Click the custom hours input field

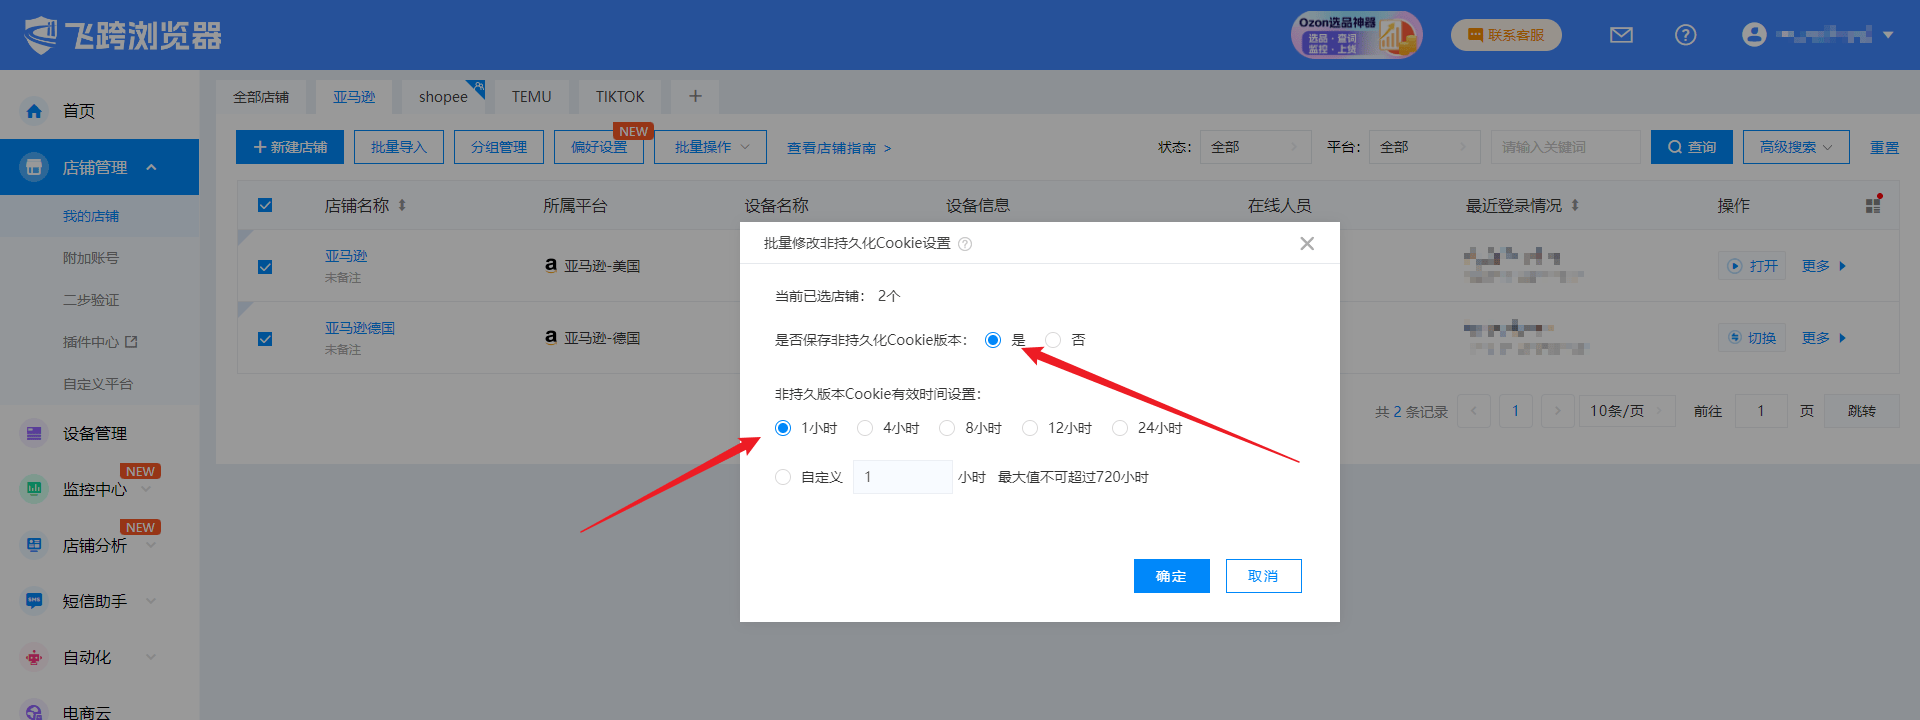point(902,477)
